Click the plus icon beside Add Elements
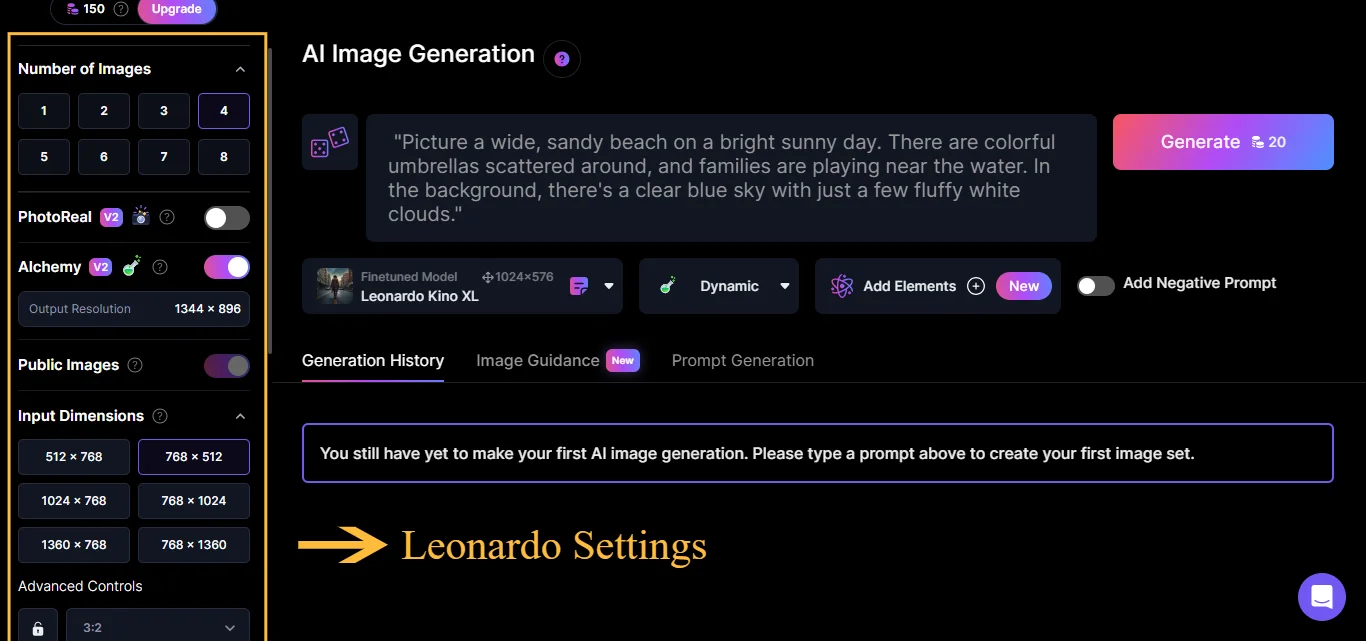 [x=976, y=286]
